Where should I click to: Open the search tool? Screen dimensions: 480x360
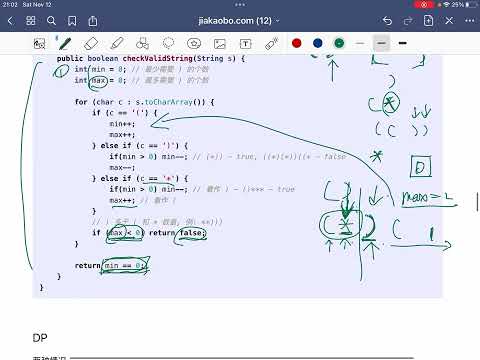(x=51, y=21)
